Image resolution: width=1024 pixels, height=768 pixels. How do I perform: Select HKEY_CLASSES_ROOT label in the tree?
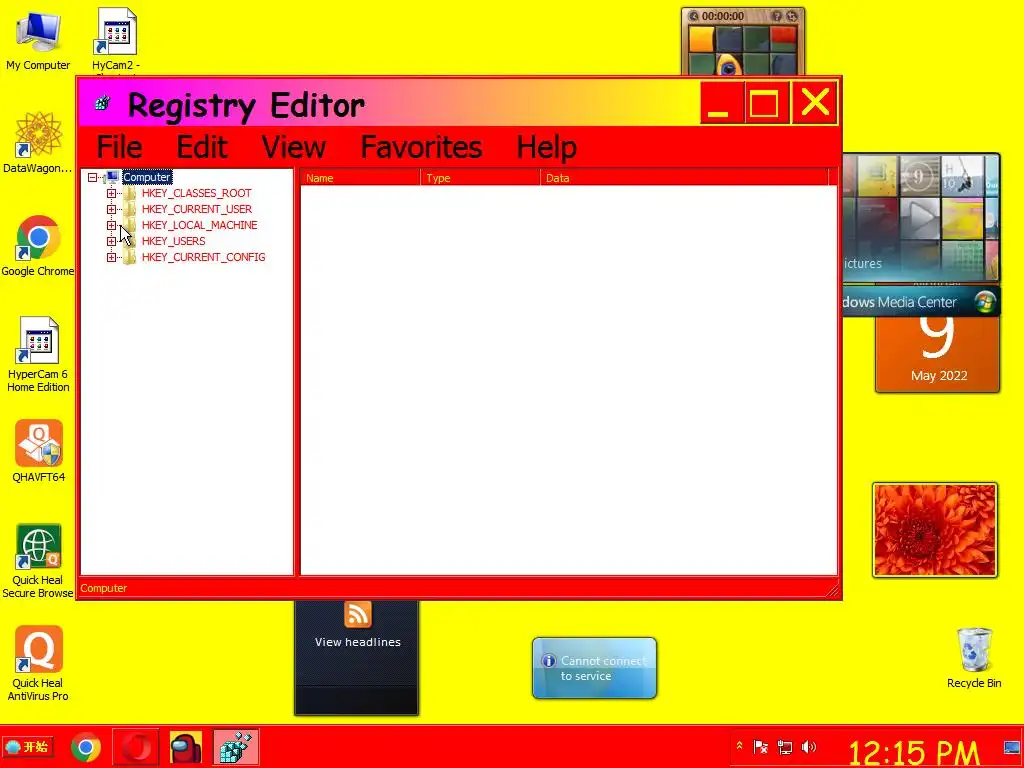click(197, 193)
